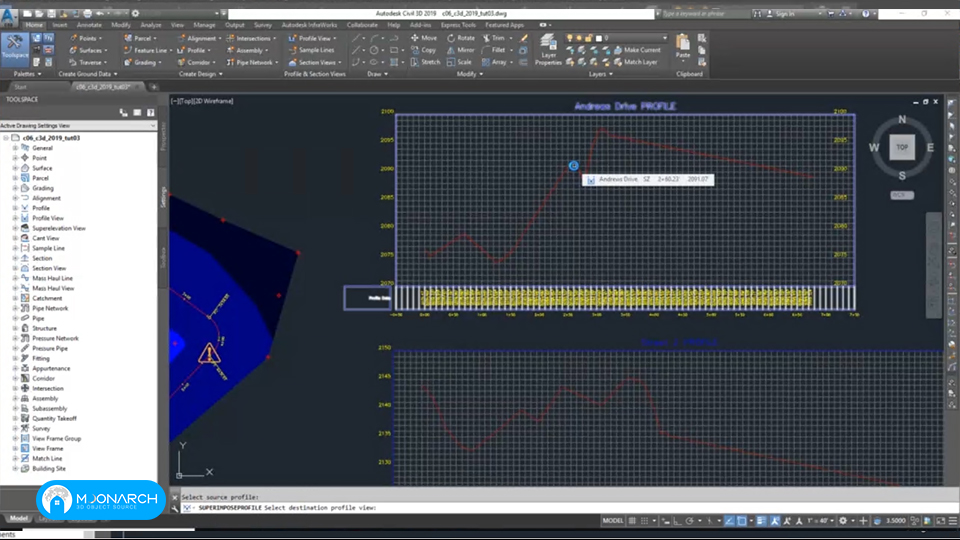960x540 pixels.
Task: Click the new drawing tab plus button
Action: pyautogui.click(x=153, y=87)
